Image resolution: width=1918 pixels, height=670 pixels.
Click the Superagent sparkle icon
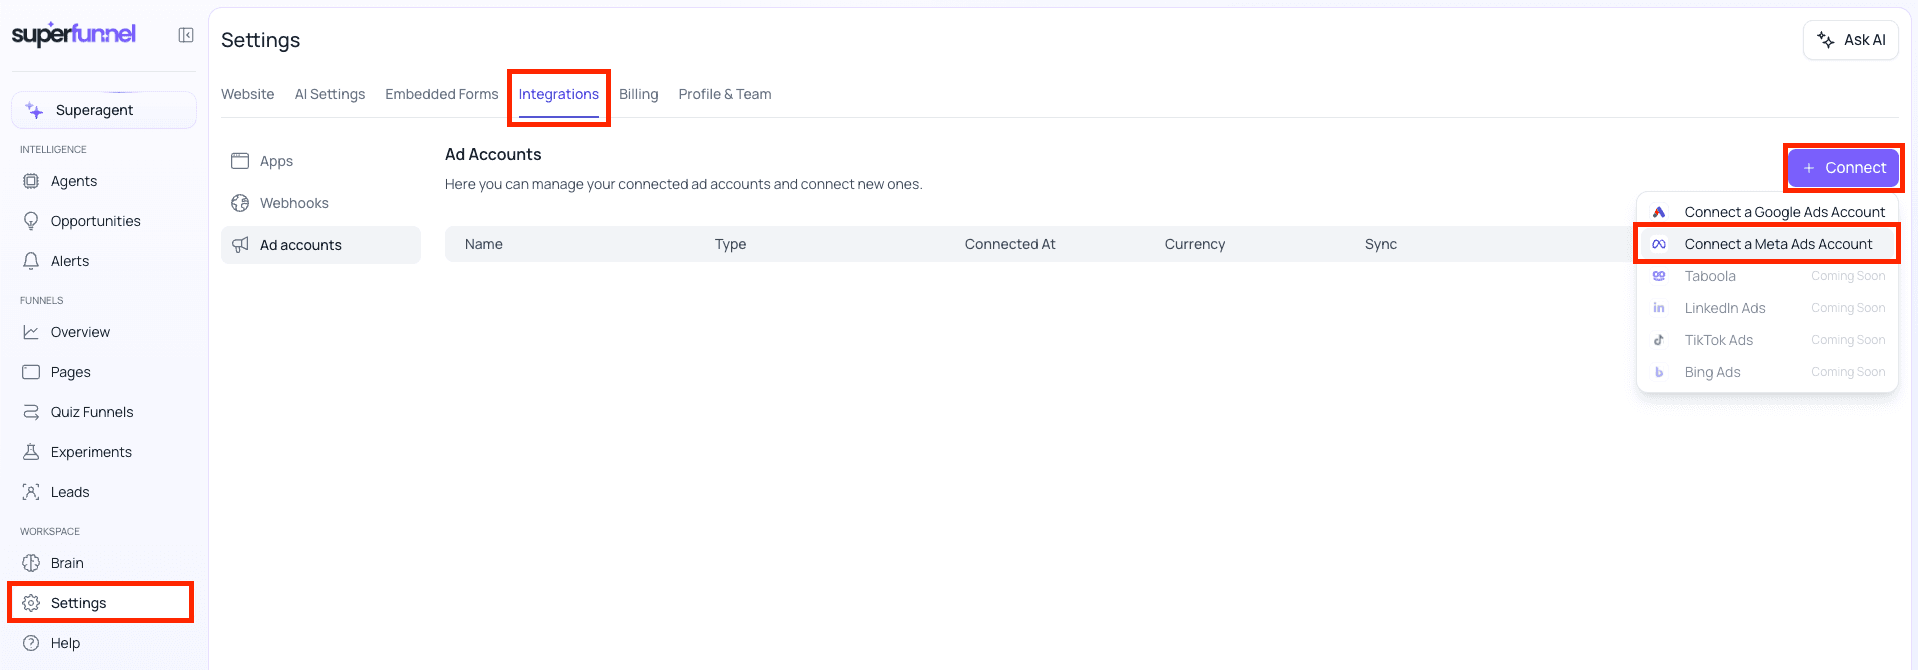pos(35,110)
